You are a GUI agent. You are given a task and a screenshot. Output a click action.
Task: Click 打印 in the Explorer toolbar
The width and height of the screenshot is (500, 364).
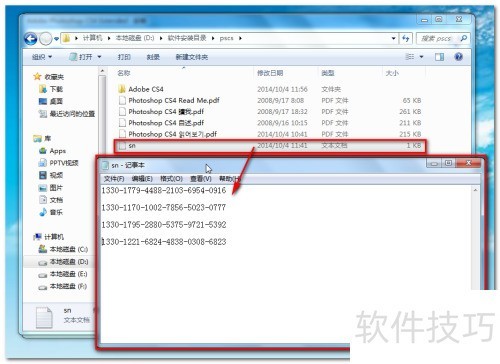tap(124, 57)
